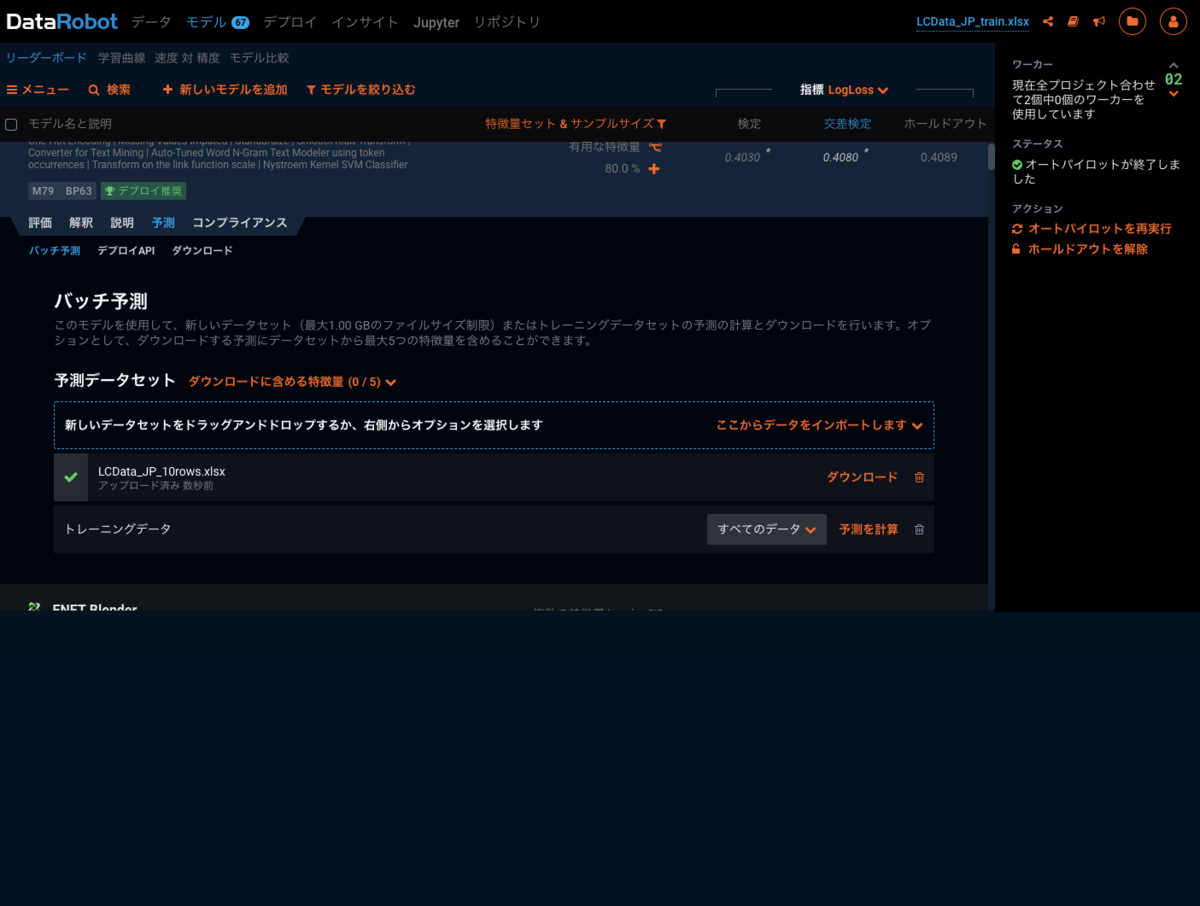Click 新しいモデルを追加 button

tap(225, 90)
